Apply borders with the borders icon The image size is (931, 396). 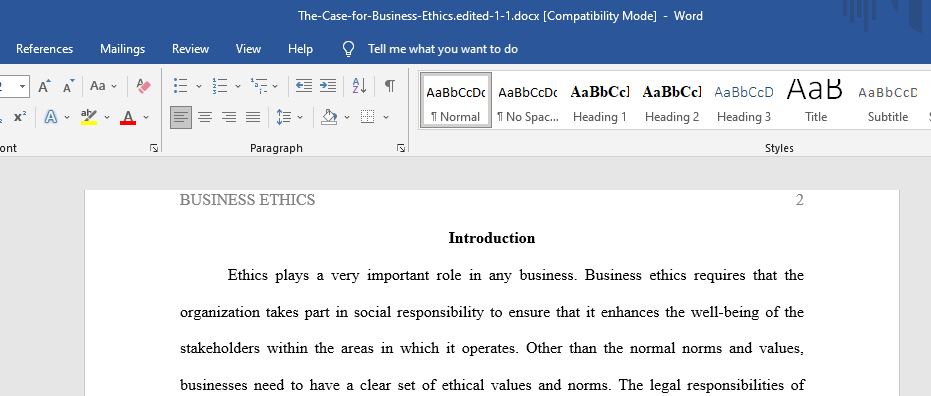click(368, 117)
